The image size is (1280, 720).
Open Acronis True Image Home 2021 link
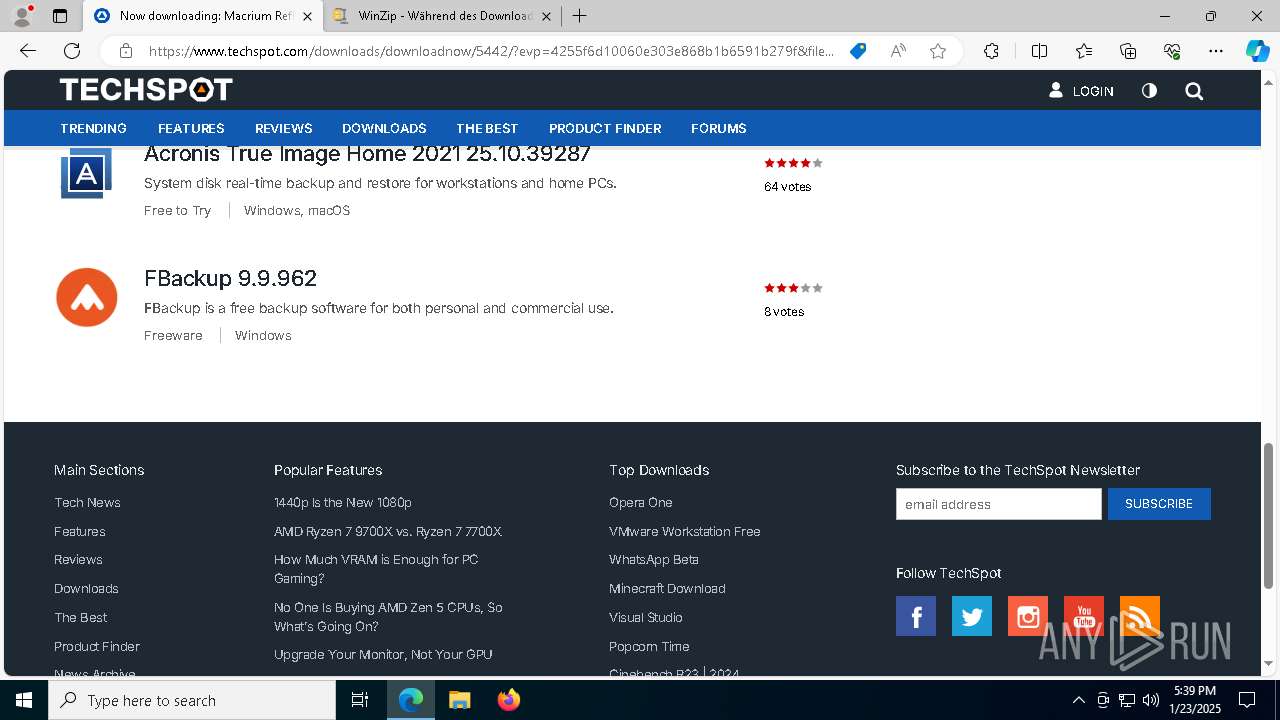(367, 154)
